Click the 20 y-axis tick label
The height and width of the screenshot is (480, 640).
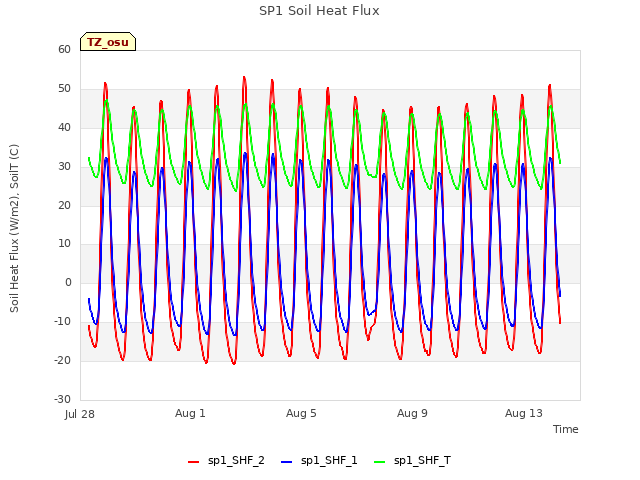64,205
